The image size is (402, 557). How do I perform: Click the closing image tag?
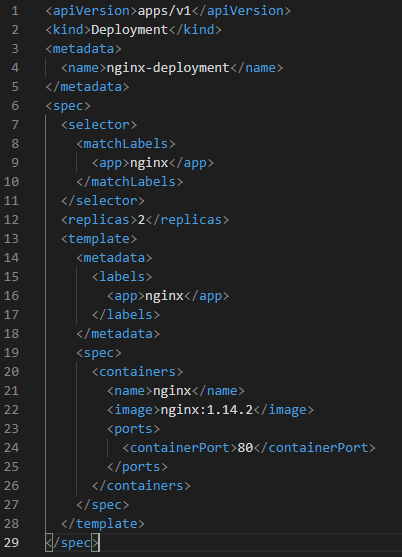point(284,410)
